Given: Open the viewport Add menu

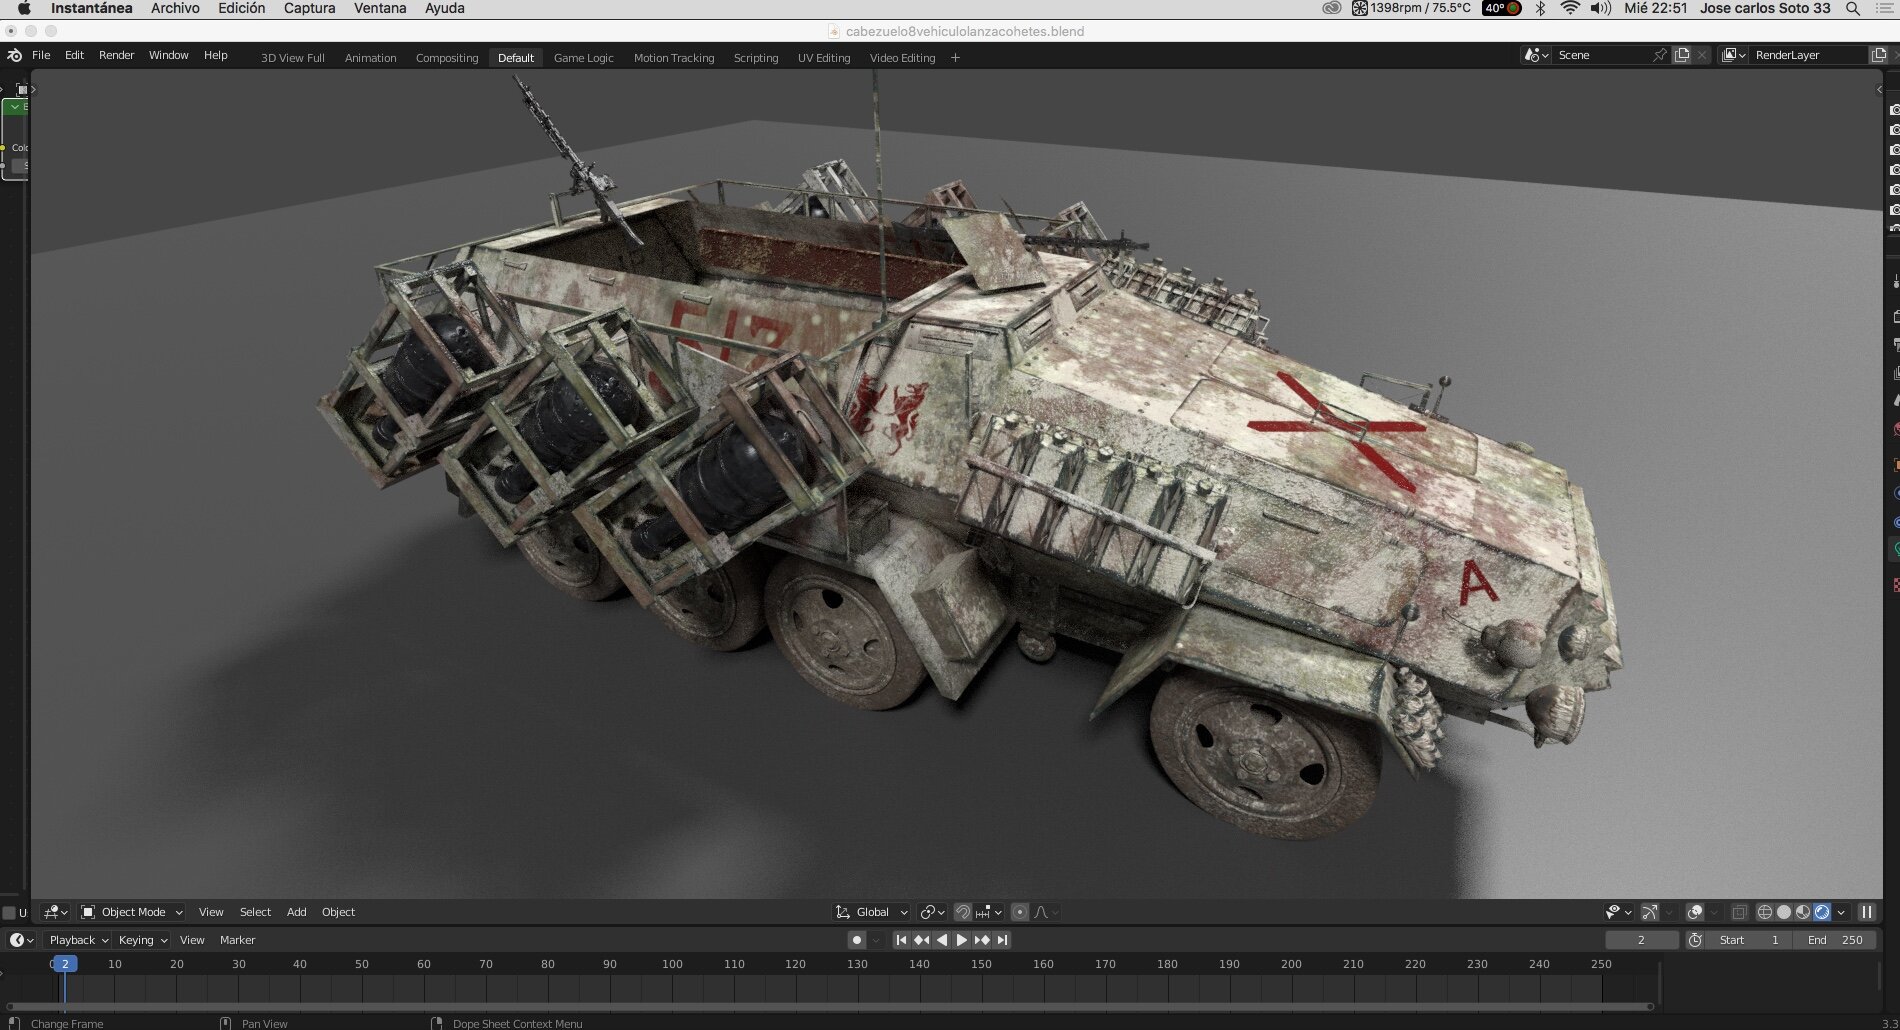Looking at the screenshot, I should 296,912.
